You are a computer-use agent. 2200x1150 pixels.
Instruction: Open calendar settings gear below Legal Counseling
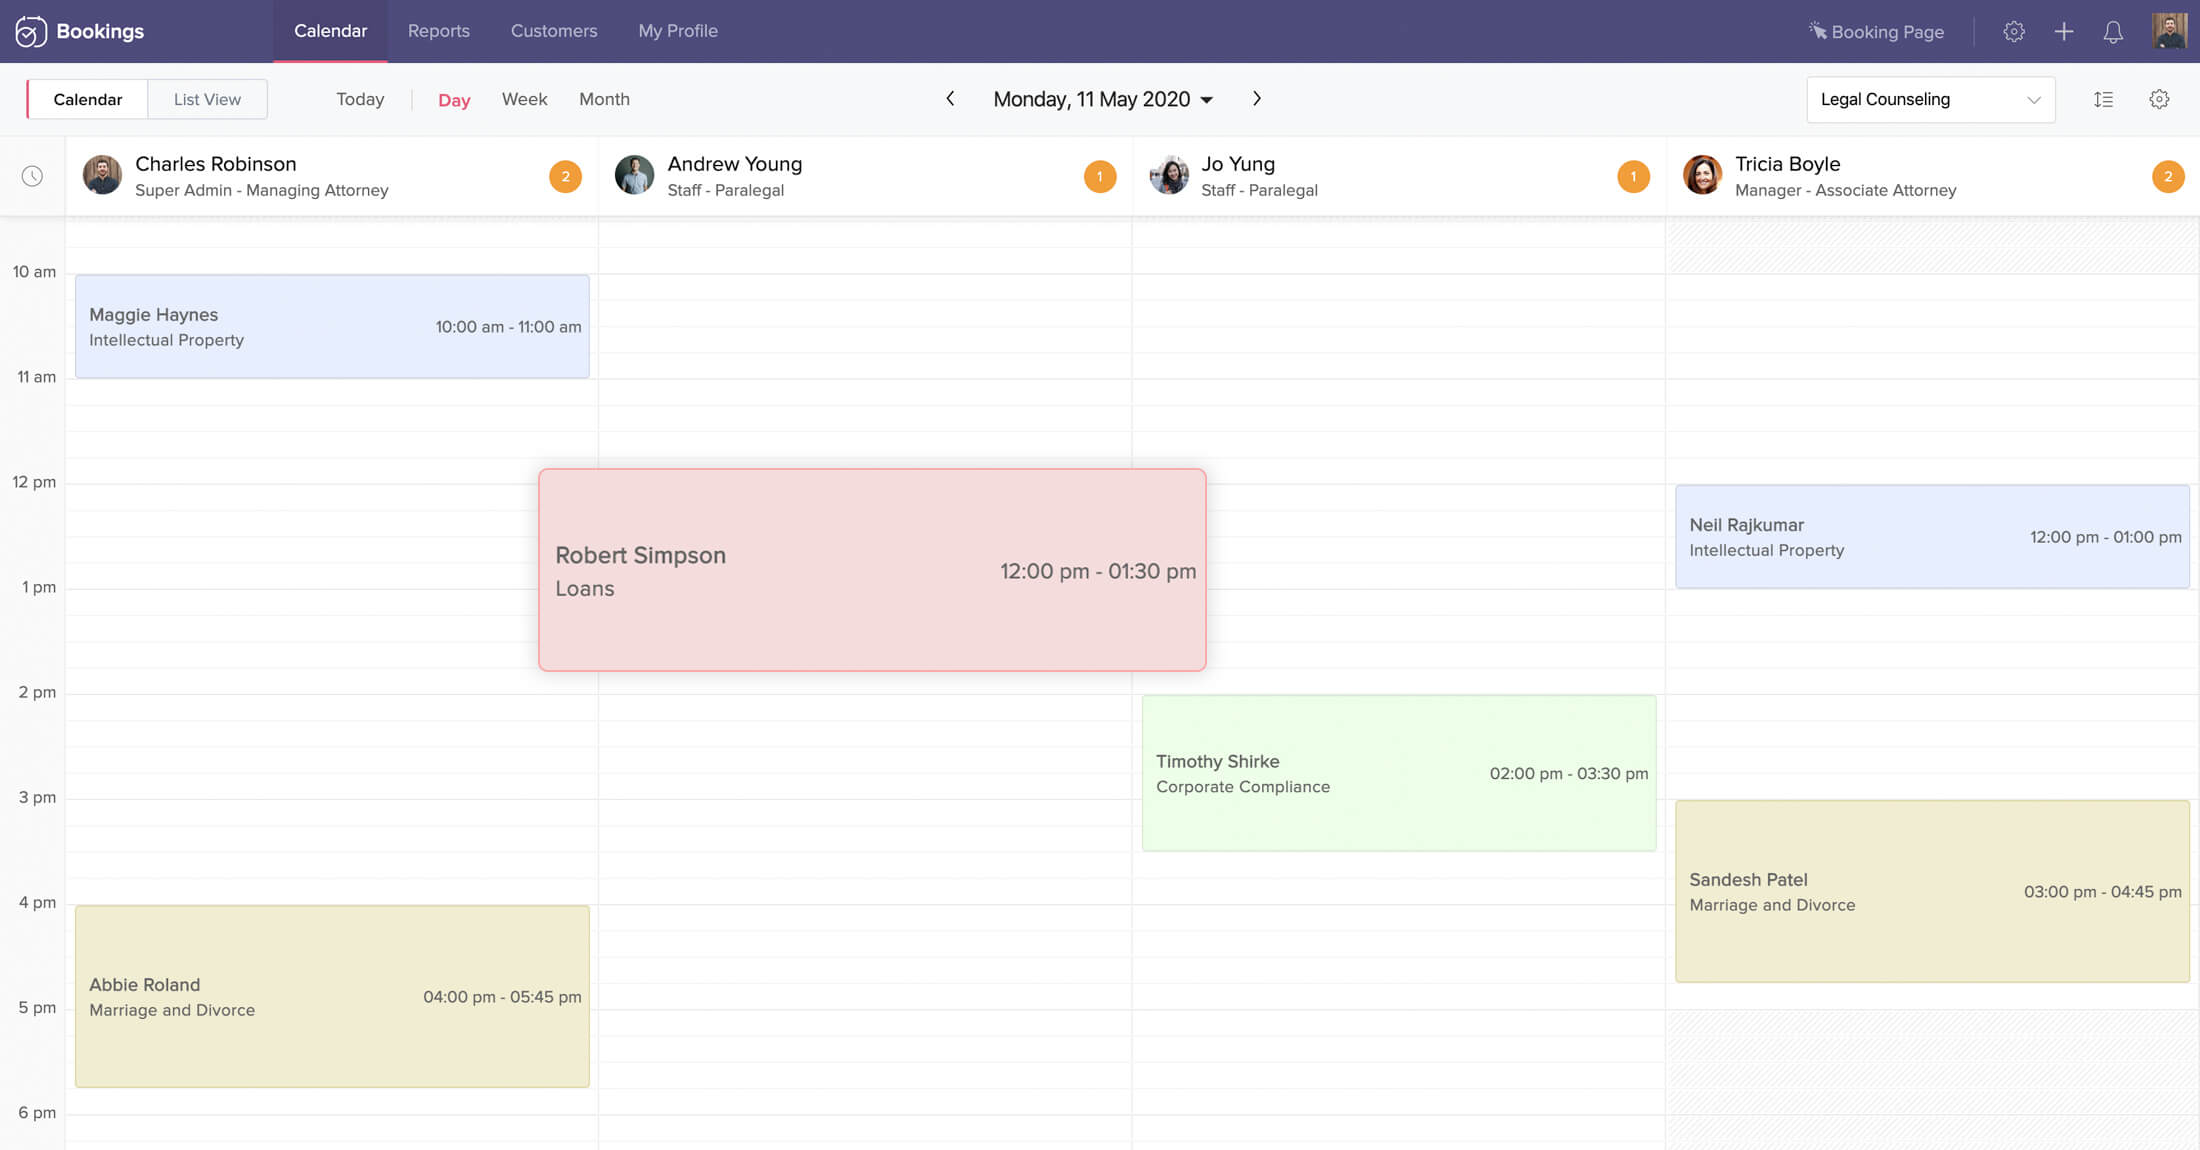tap(2159, 99)
